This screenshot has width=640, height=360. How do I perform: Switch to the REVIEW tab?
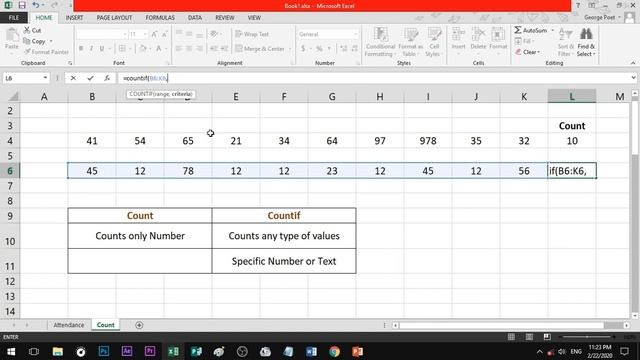pos(224,18)
